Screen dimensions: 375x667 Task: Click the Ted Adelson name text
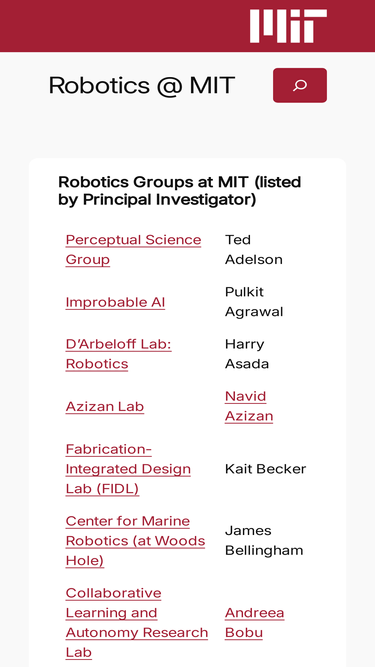point(253,249)
